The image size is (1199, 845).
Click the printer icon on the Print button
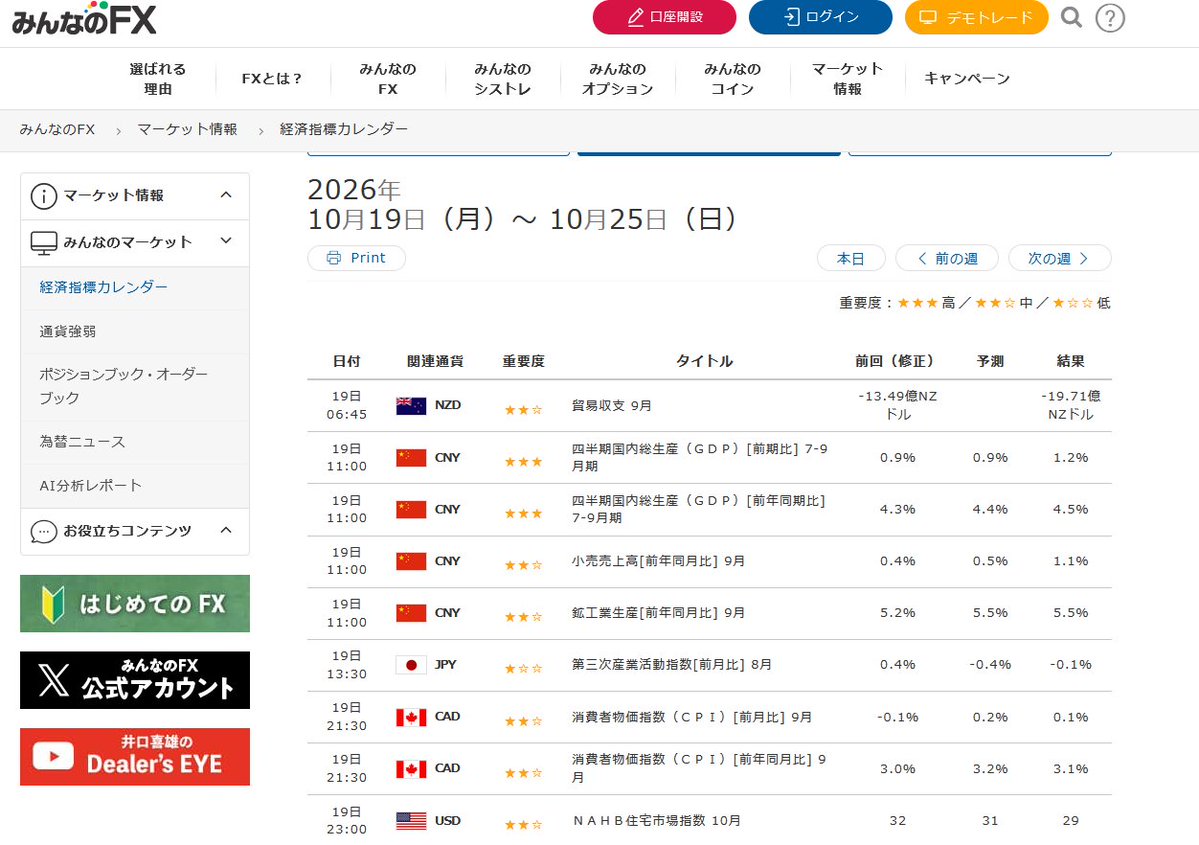(x=333, y=258)
